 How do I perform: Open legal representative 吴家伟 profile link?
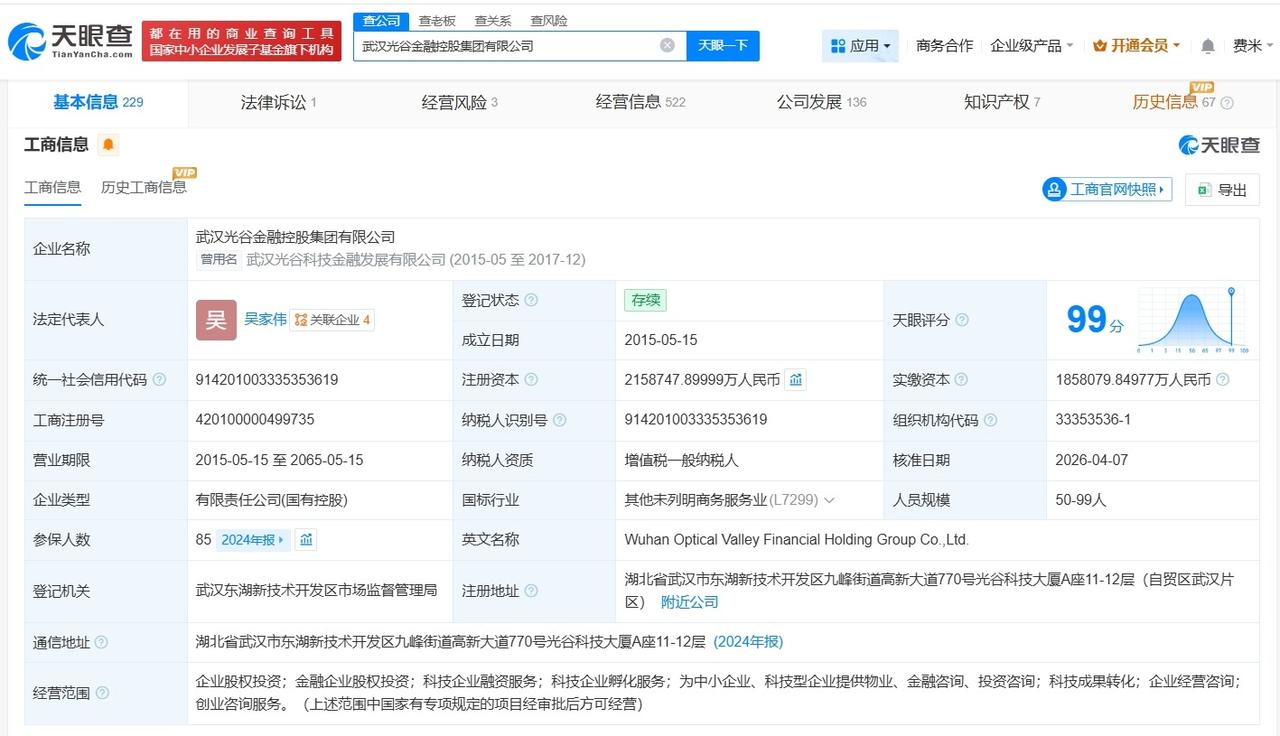click(265, 319)
